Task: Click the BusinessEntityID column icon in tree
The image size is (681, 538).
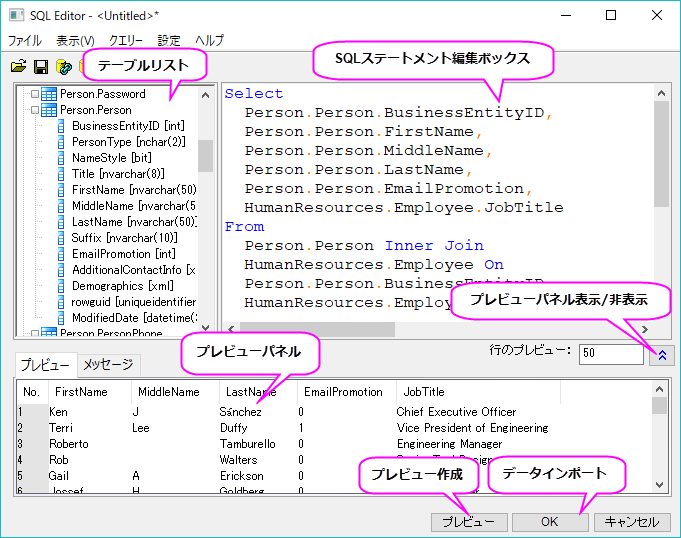Action: [x=61, y=126]
